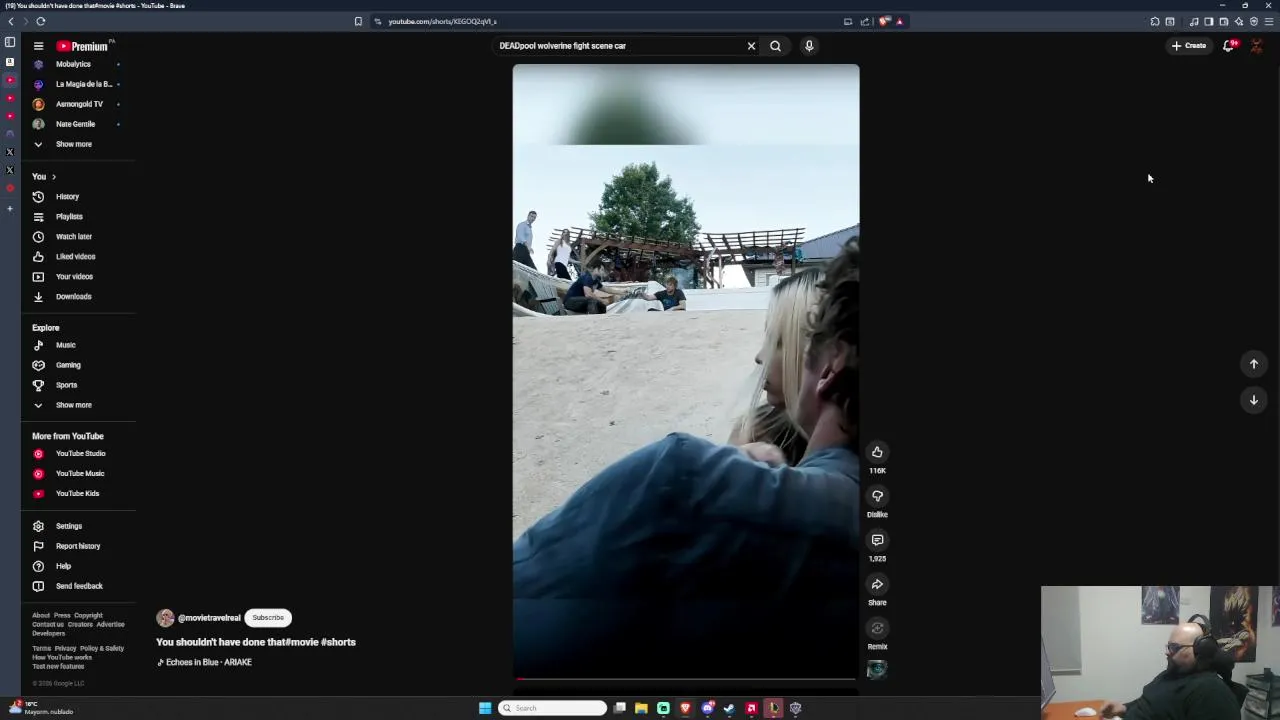The height and width of the screenshot is (720, 1280).
Task: Bookmark this page in the address bar
Action: 358,21
